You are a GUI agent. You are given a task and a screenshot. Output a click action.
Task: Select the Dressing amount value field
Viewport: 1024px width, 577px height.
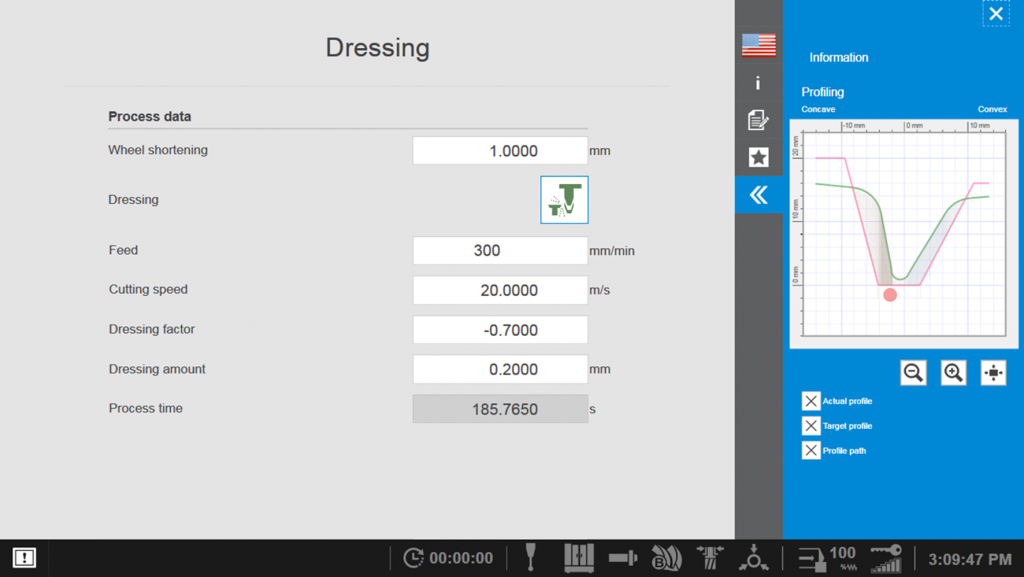point(500,369)
